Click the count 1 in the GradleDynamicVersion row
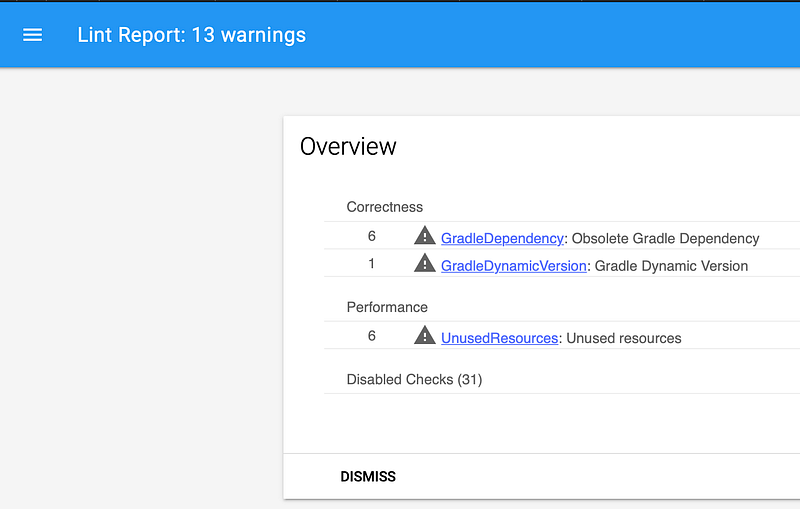The height and width of the screenshot is (509, 800). click(372, 264)
